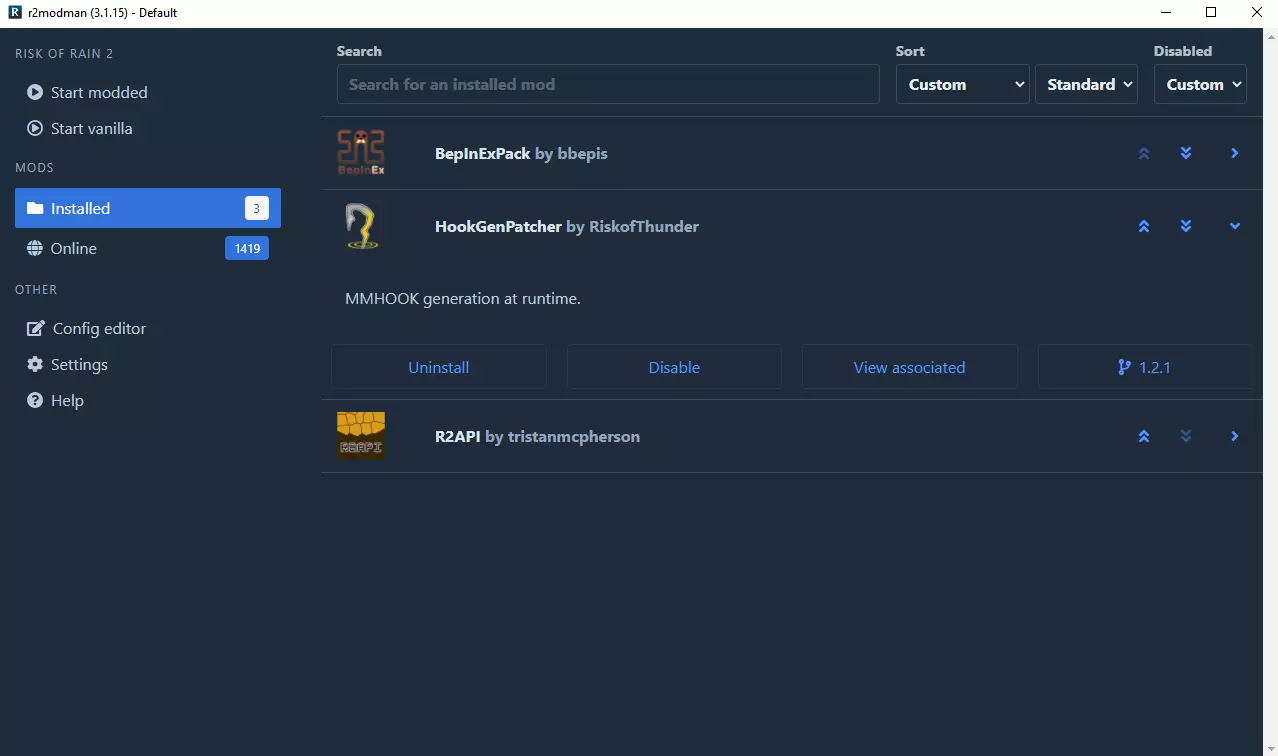Open the Standard sort direction dropdown
The width and height of the screenshot is (1278, 756).
[x=1087, y=84]
